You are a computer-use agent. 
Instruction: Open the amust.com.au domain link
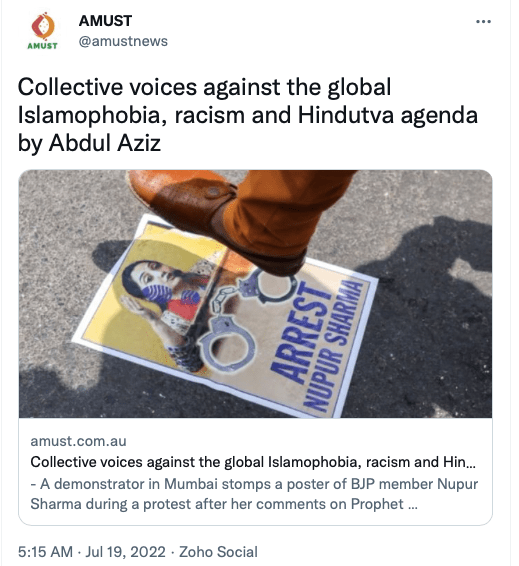pos(78,441)
